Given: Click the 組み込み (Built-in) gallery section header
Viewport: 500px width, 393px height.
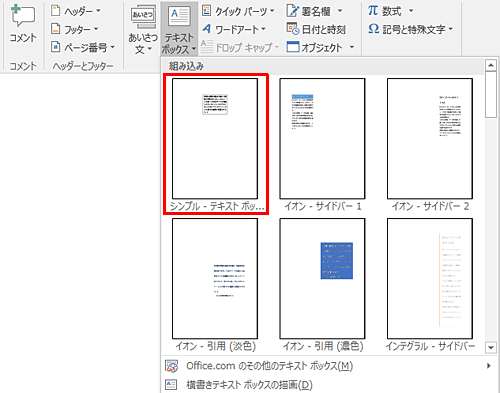Looking at the screenshot, I should 323,66.
